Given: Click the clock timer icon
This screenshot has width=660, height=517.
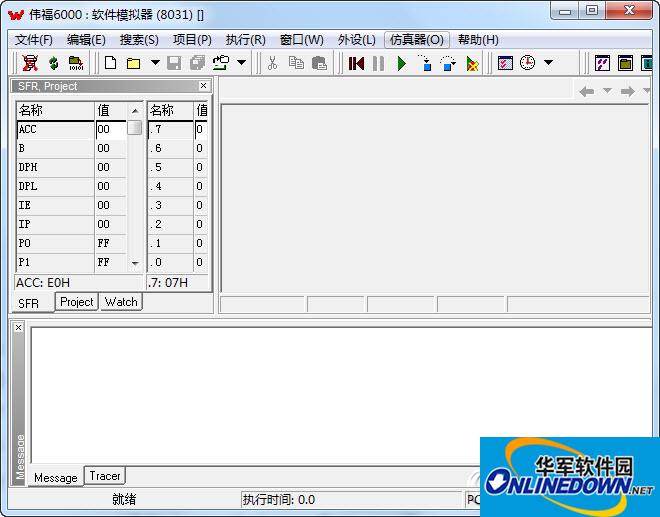Looking at the screenshot, I should [527, 63].
